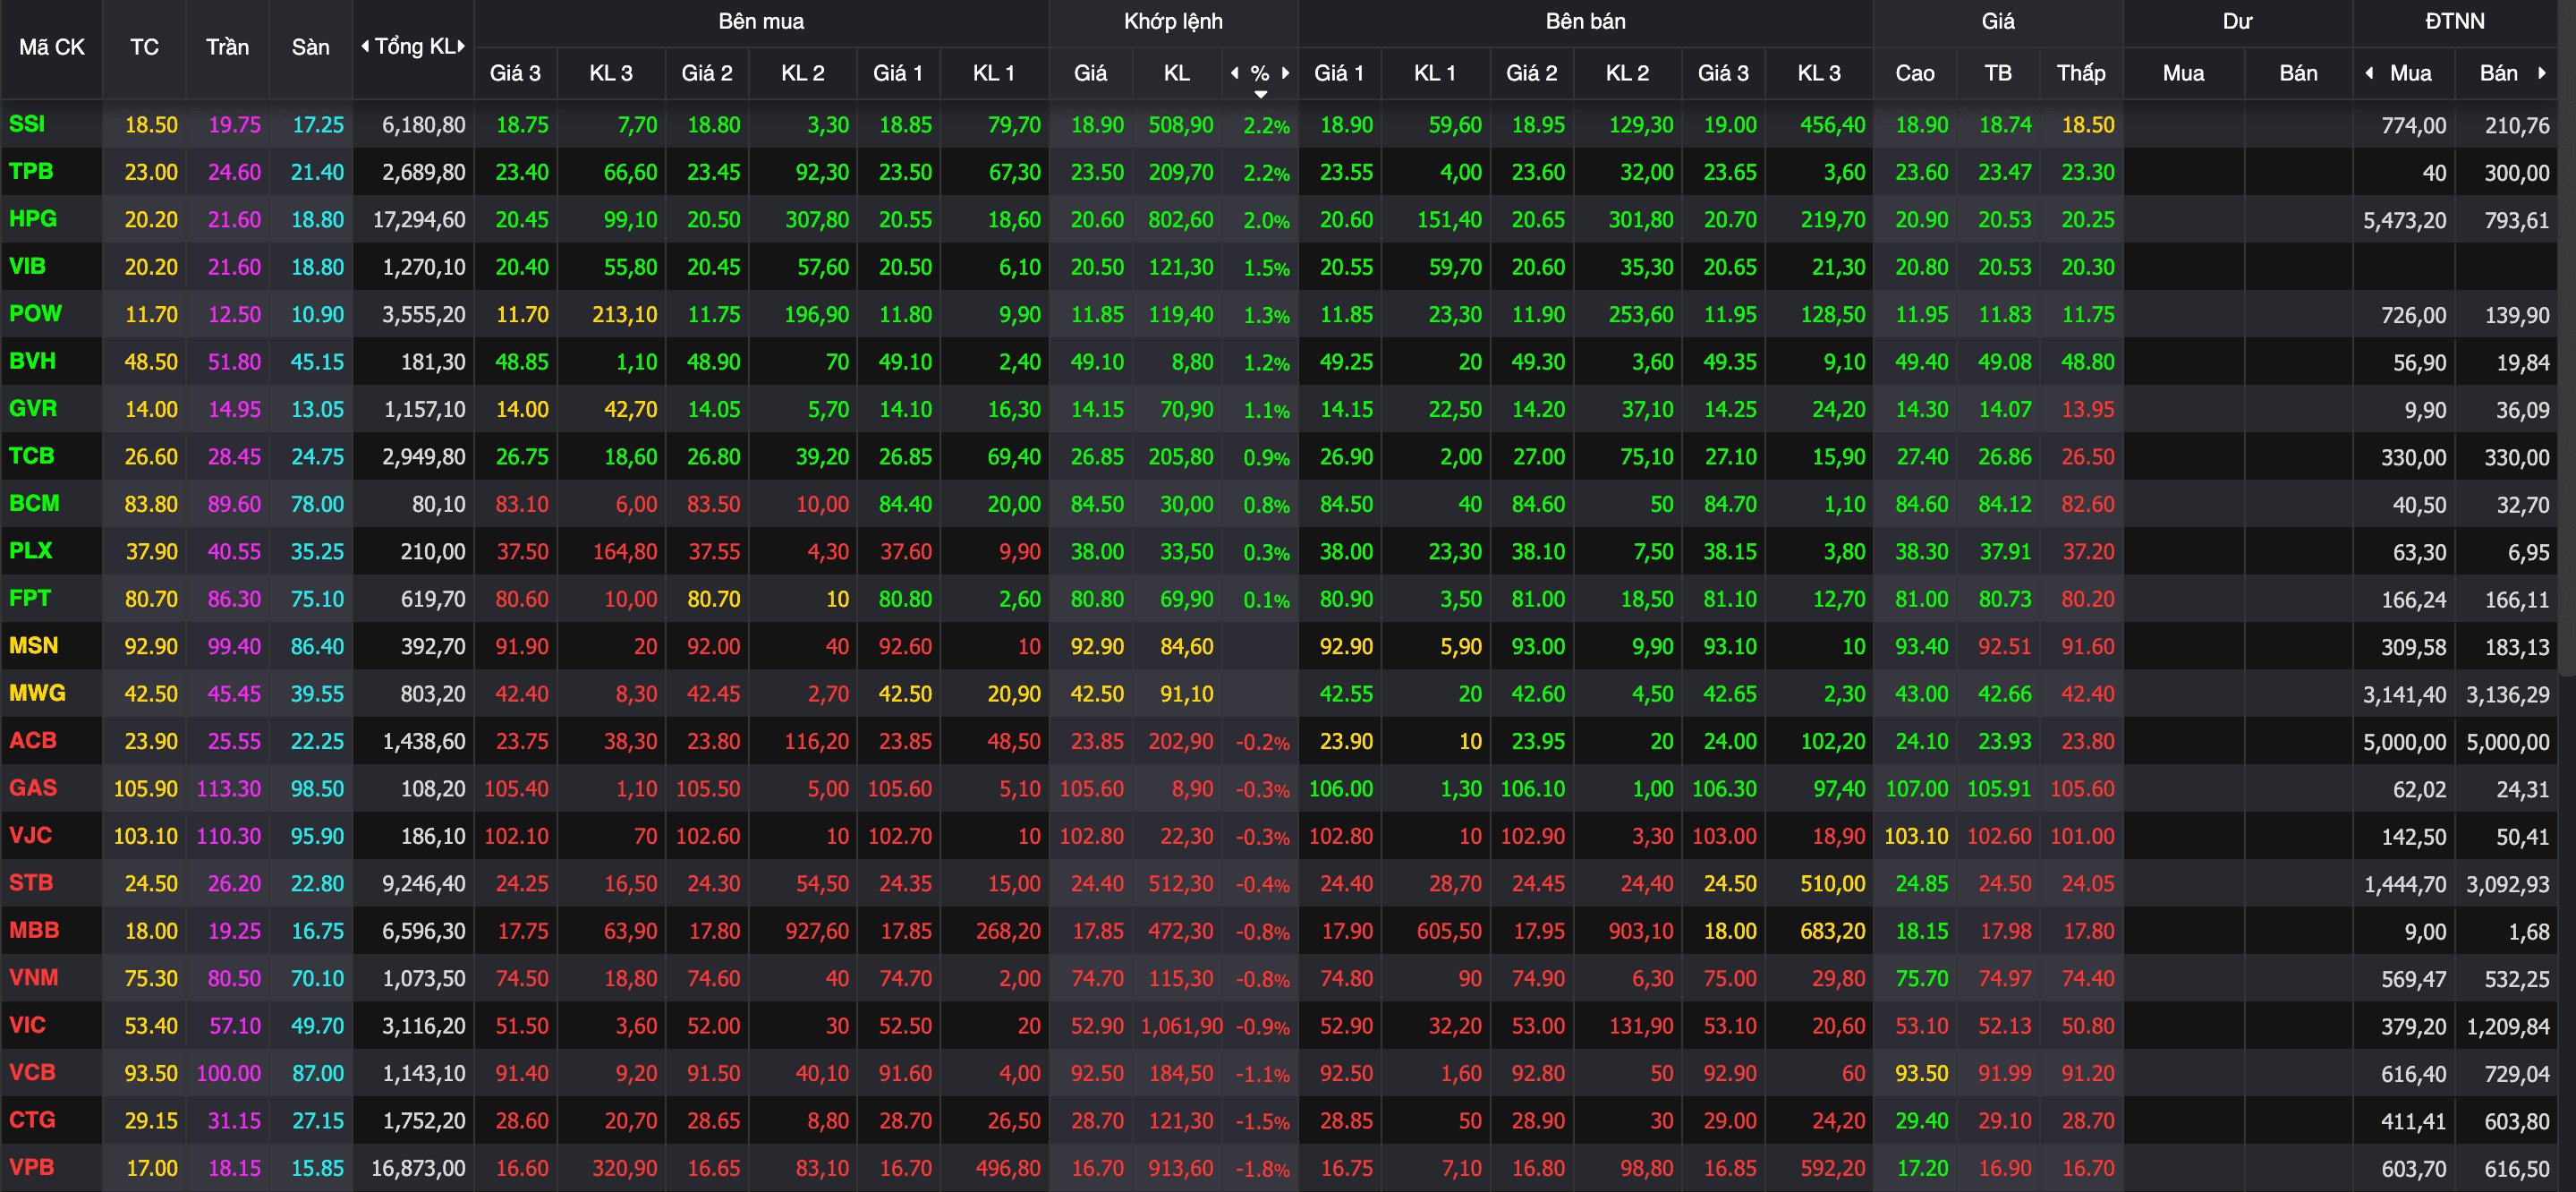Select the VIC ticker
The height and width of the screenshot is (1192, 2576).
(27, 1025)
